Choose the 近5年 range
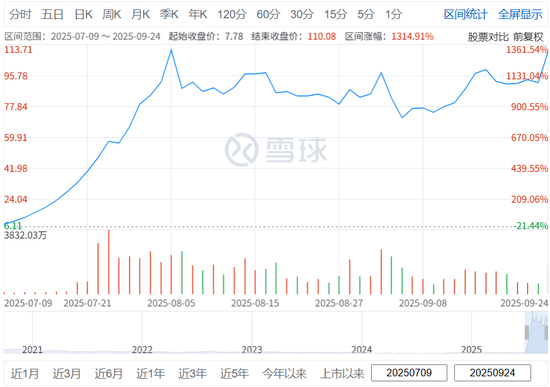 point(234,373)
